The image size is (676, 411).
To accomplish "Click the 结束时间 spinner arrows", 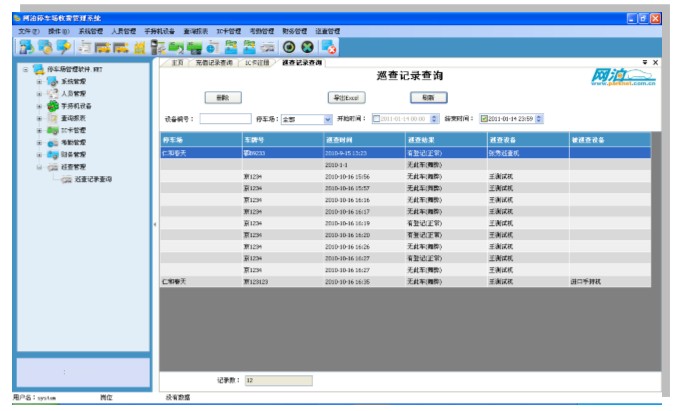I will click(x=539, y=119).
